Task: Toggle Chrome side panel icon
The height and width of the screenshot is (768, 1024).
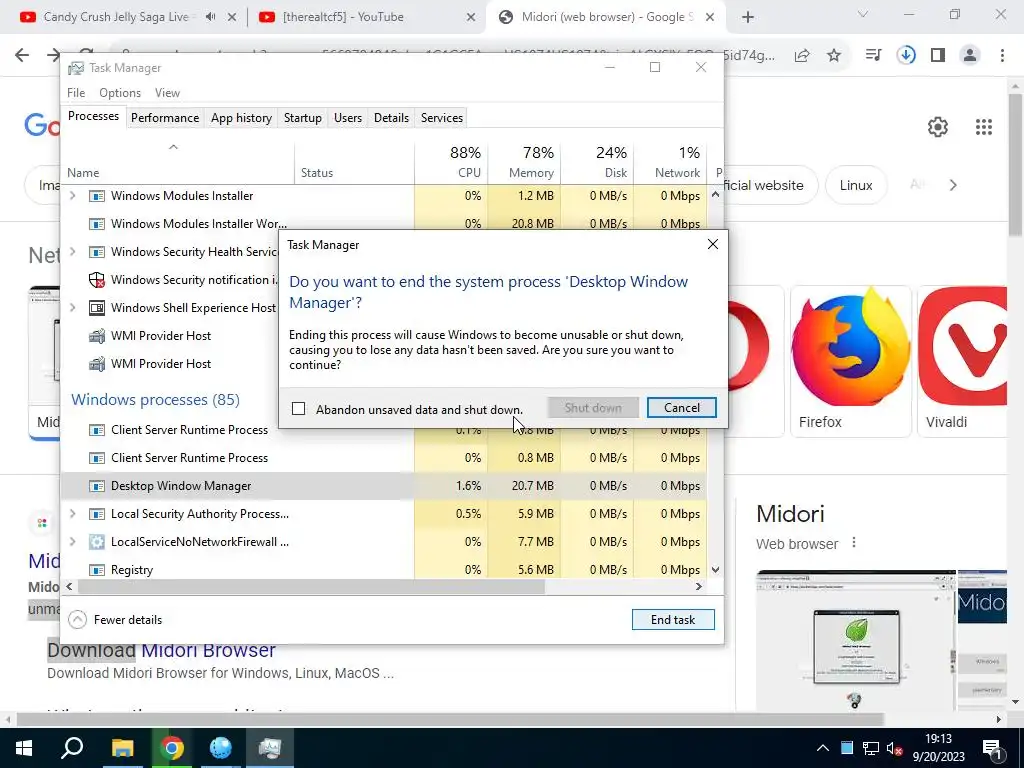Action: pyautogui.click(x=938, y=56)
